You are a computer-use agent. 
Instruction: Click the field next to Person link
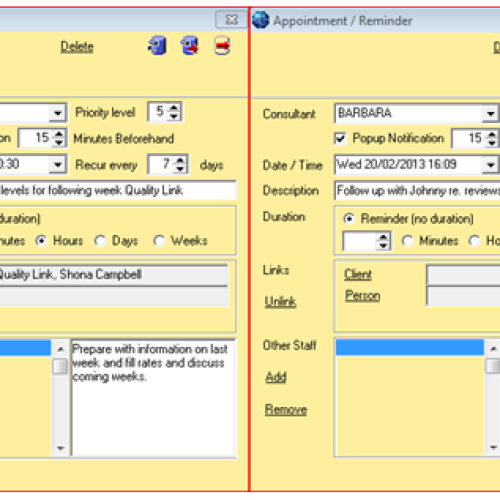tap(463, 296)
